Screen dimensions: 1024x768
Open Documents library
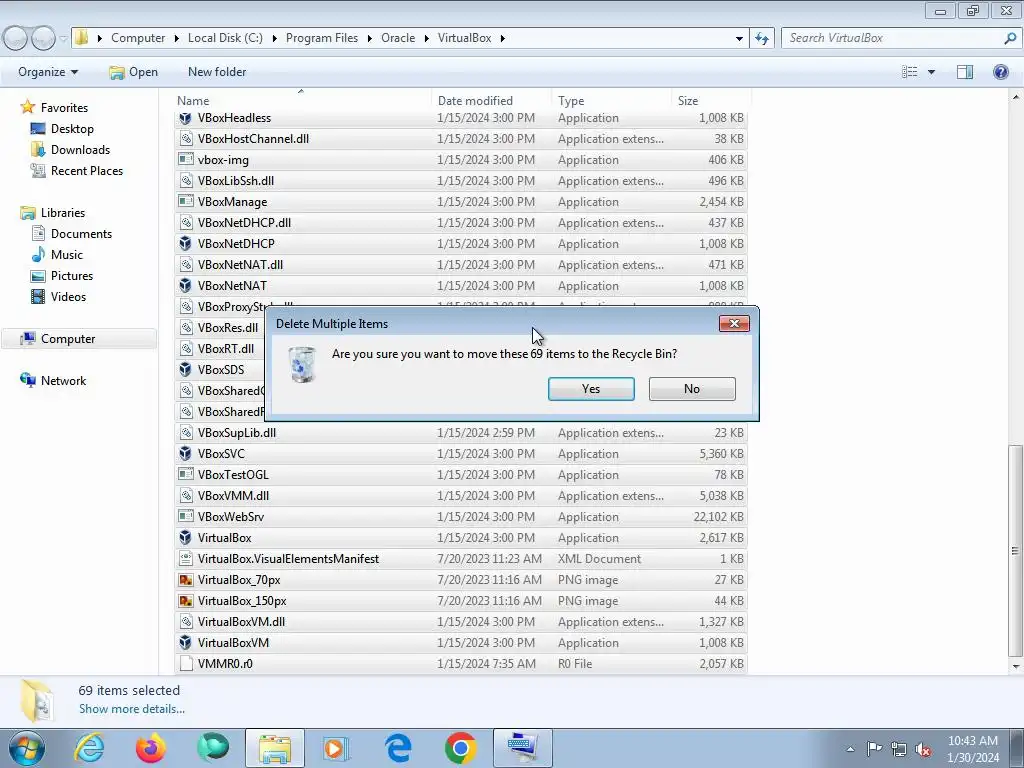tap(81, 234)
